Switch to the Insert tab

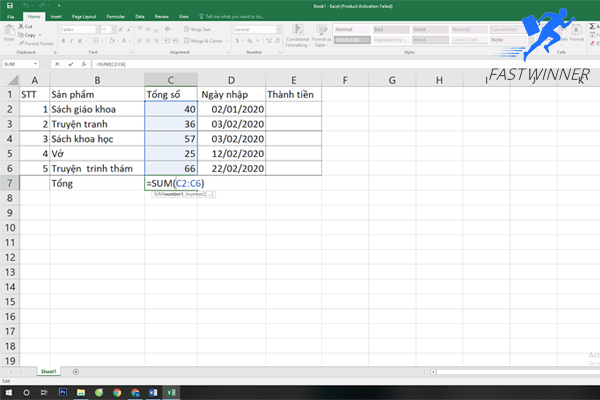(x=56, y=16)
